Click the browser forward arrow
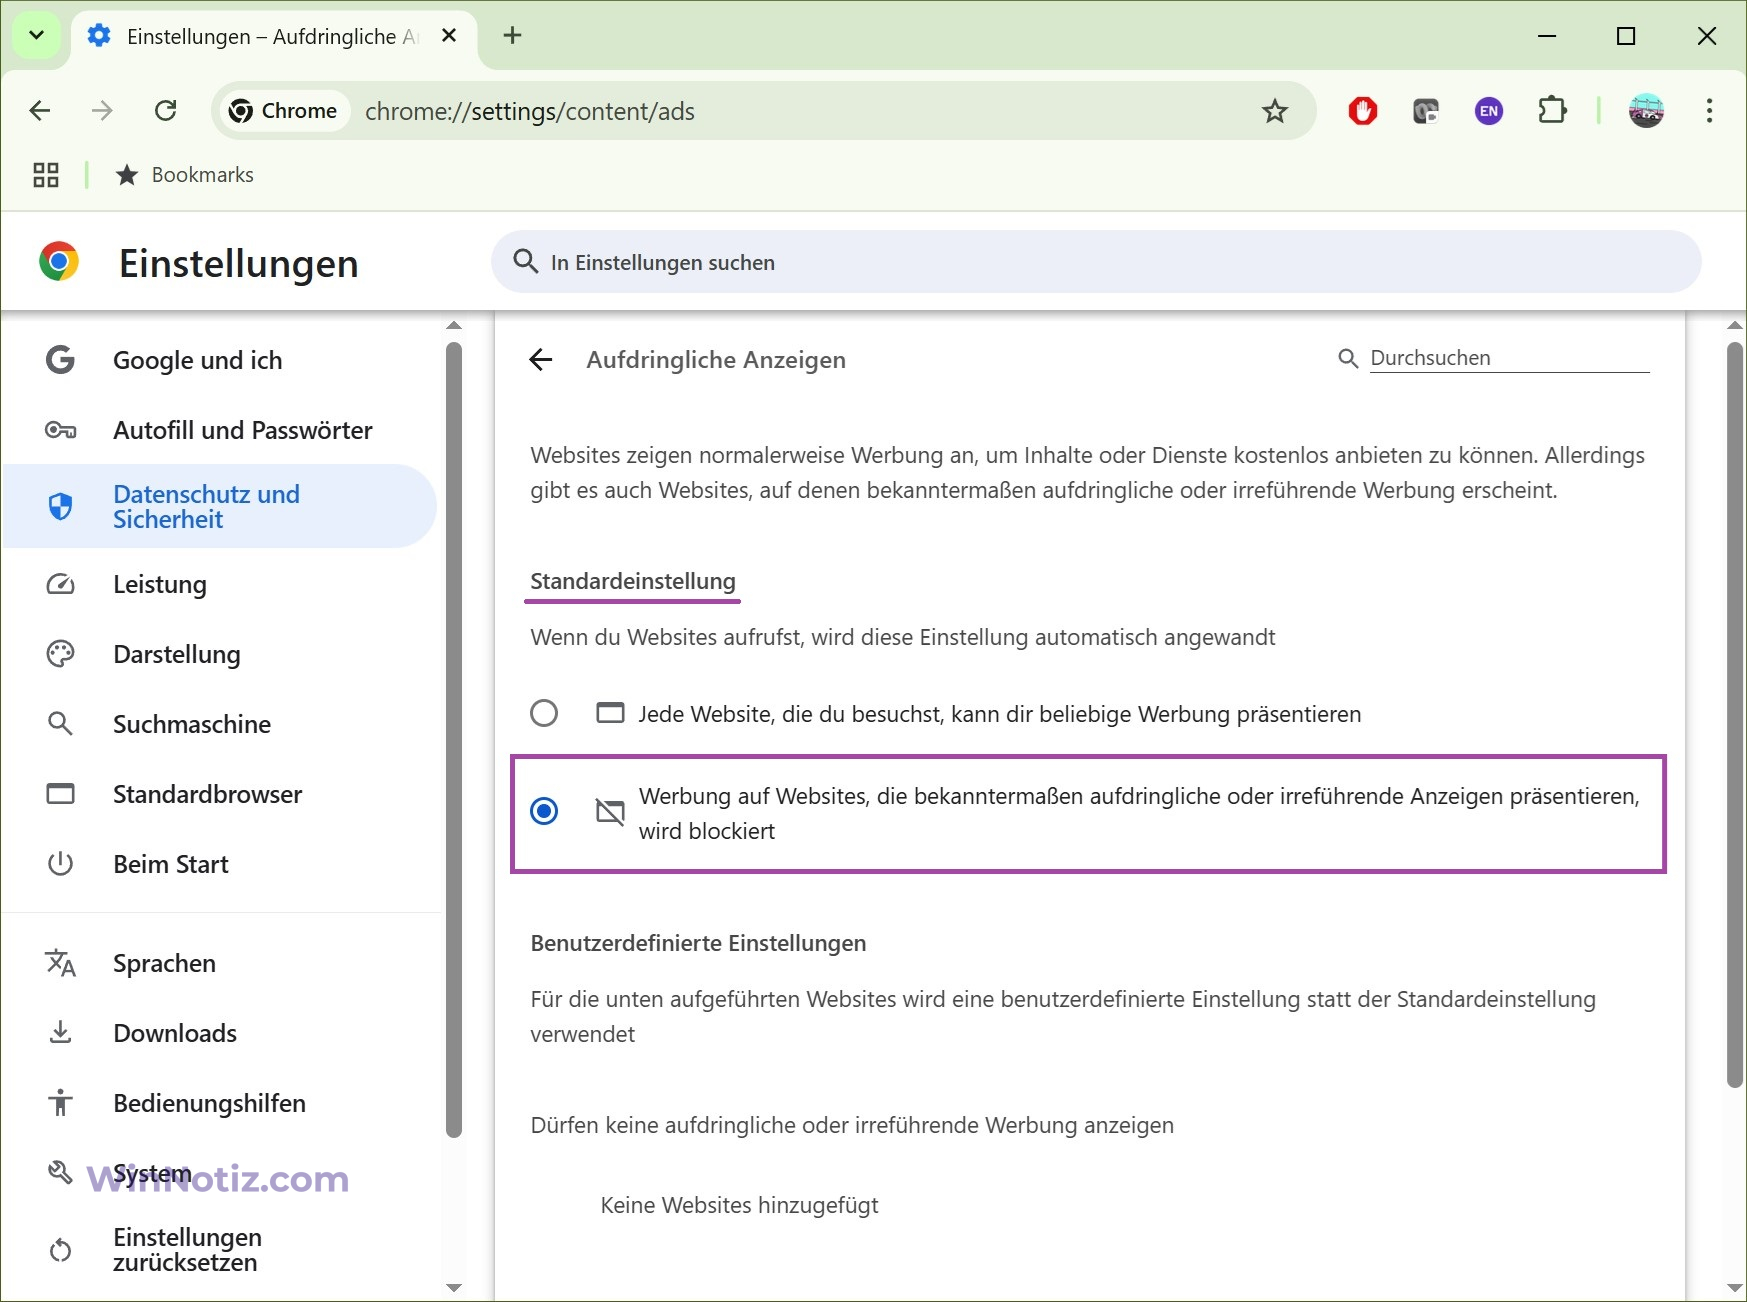The width and height of the screenshot is (1747, 1302). click(x=102, y=111)
